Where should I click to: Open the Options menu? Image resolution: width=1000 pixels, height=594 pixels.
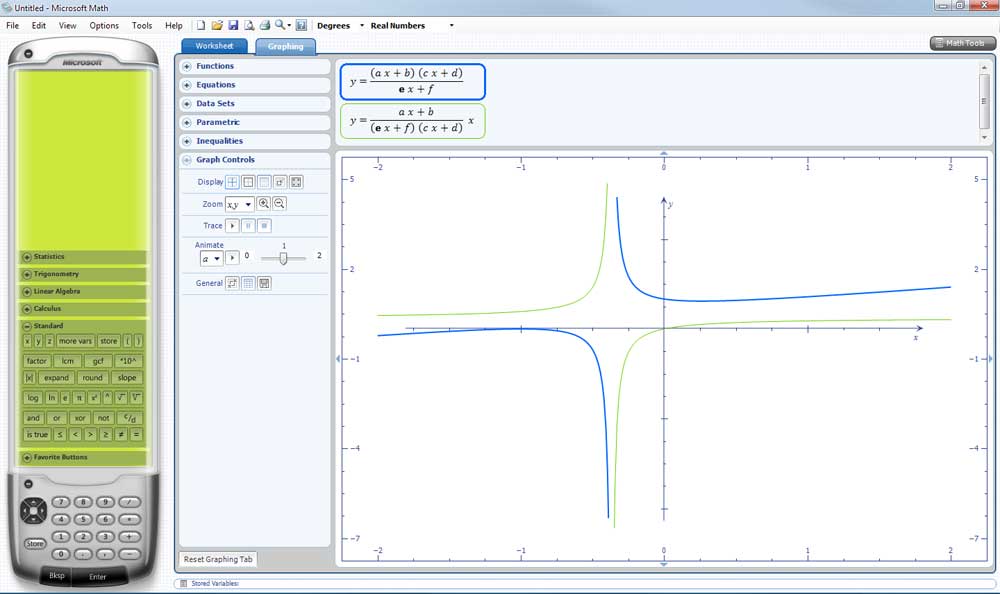(104, 26)
